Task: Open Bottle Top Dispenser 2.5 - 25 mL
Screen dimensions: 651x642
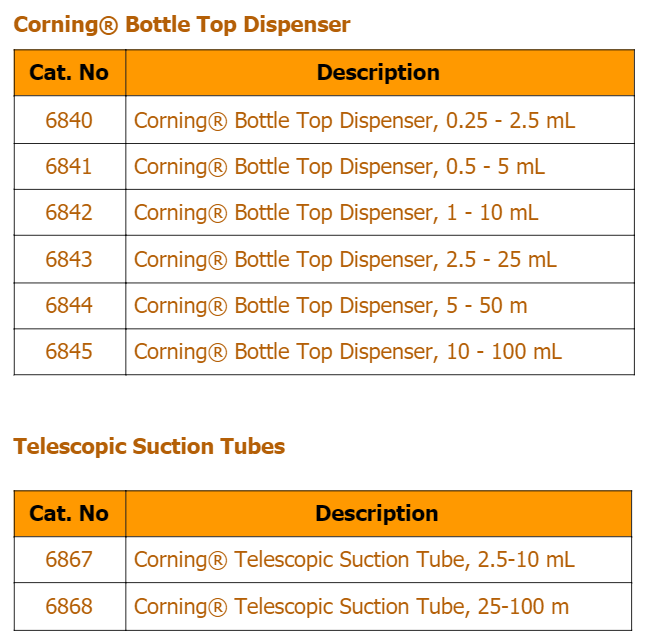Action: point(345,260)
